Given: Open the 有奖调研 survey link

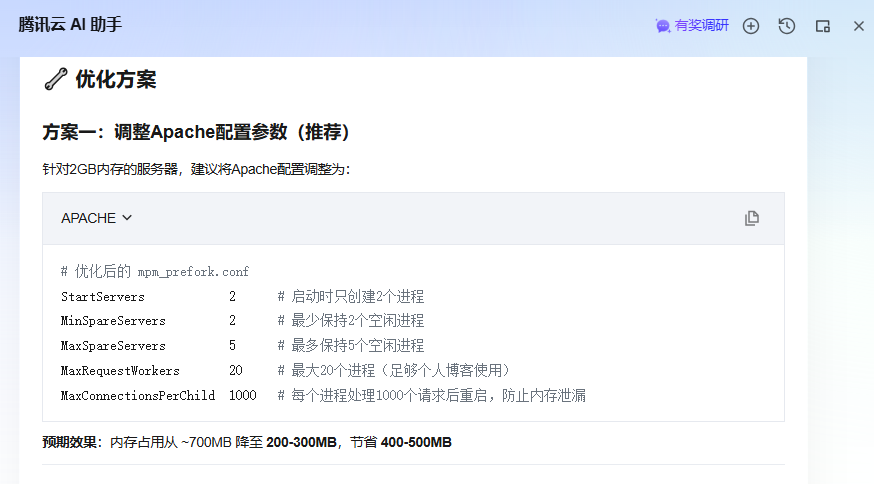Looking at the screenshot, I should pos(702,26).
